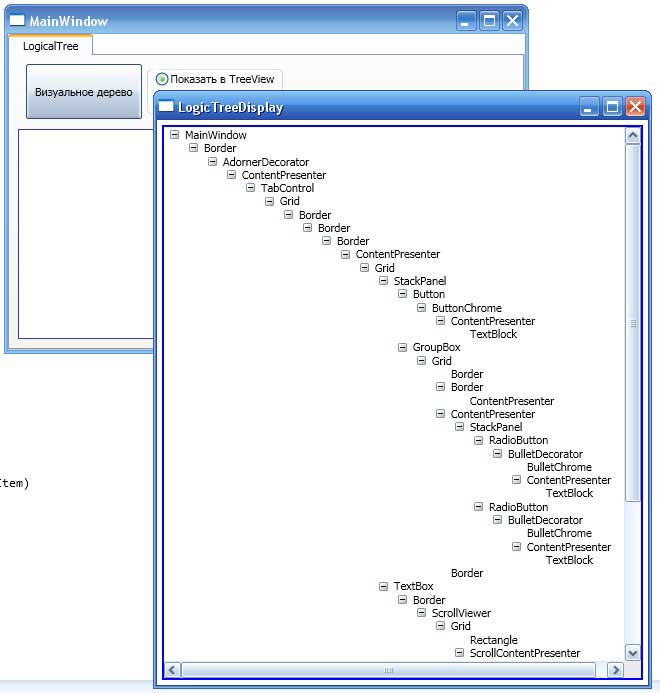Click the vertical scrollbar down arrow
Image resolution: width=660 pixels, height=693 pixels.
pos(633,653)
